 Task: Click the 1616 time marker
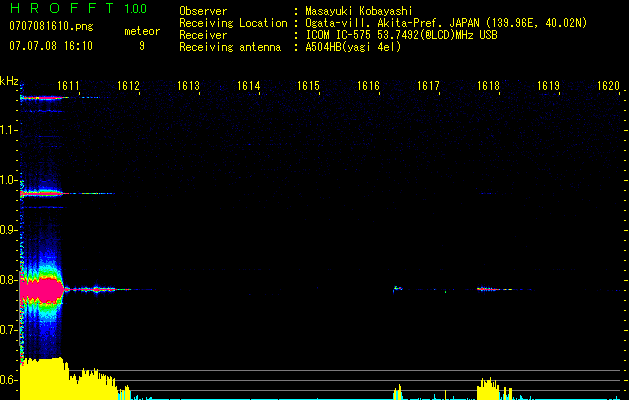(x=368, y=85)
